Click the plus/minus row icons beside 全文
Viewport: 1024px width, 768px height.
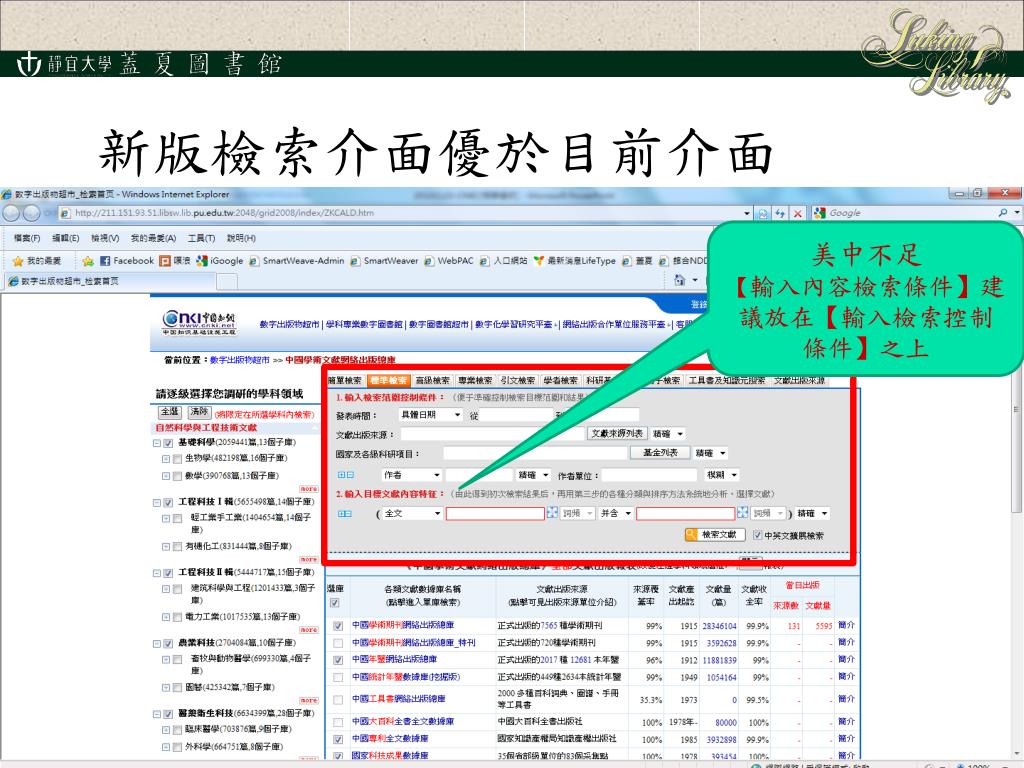[345, 514]
